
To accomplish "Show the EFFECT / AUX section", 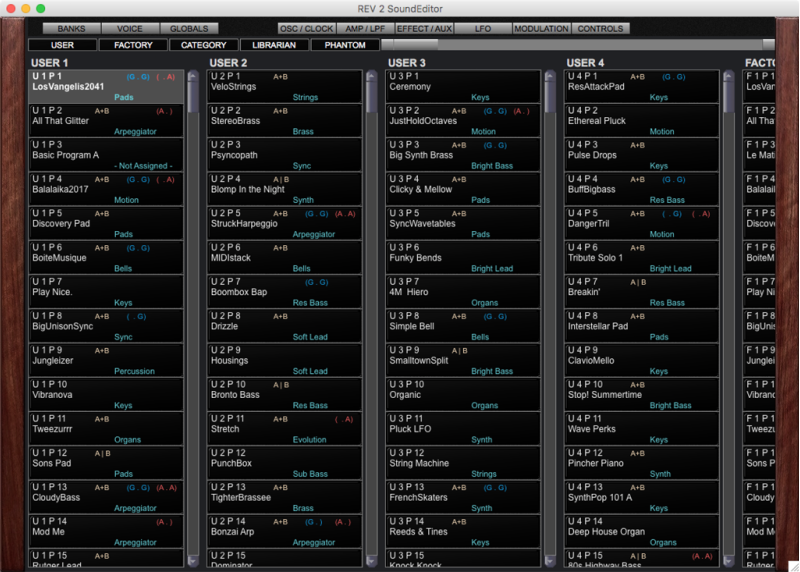I will (424, 29).
